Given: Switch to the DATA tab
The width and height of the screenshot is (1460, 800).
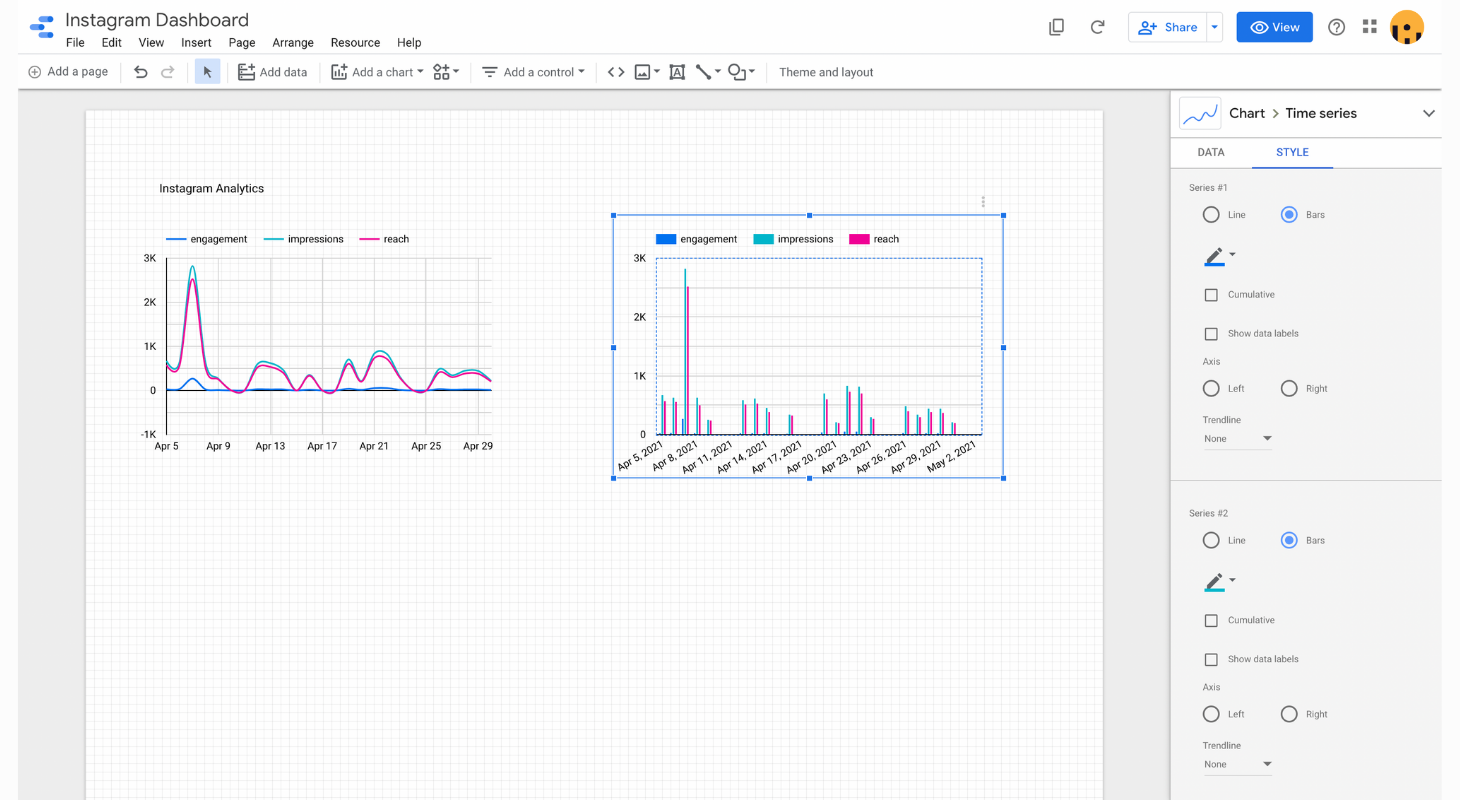Looking at the screenshot, I should pos(1211,152).
